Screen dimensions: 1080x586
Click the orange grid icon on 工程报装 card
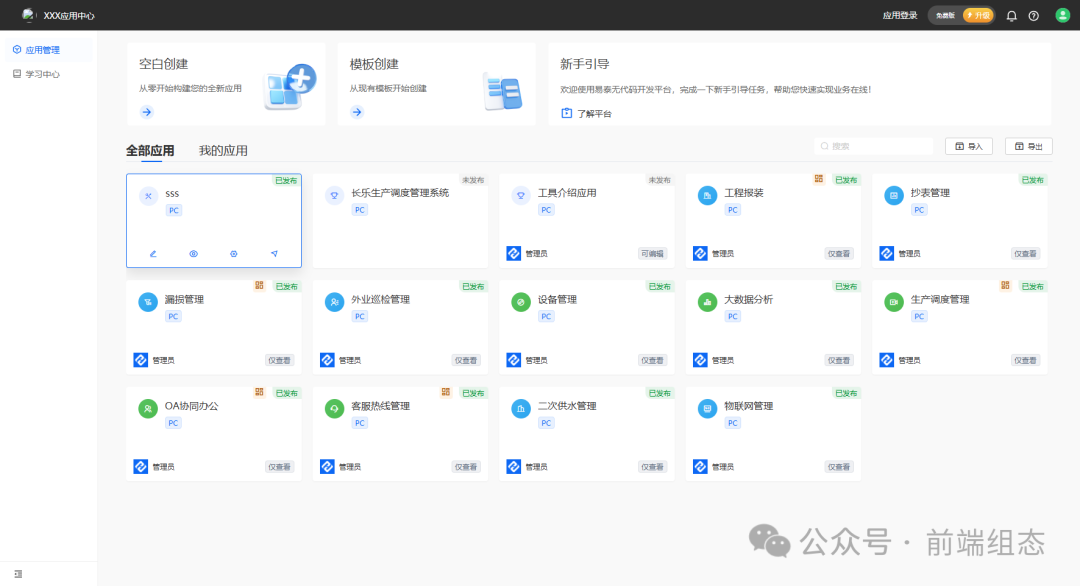(x=818, y=179)
